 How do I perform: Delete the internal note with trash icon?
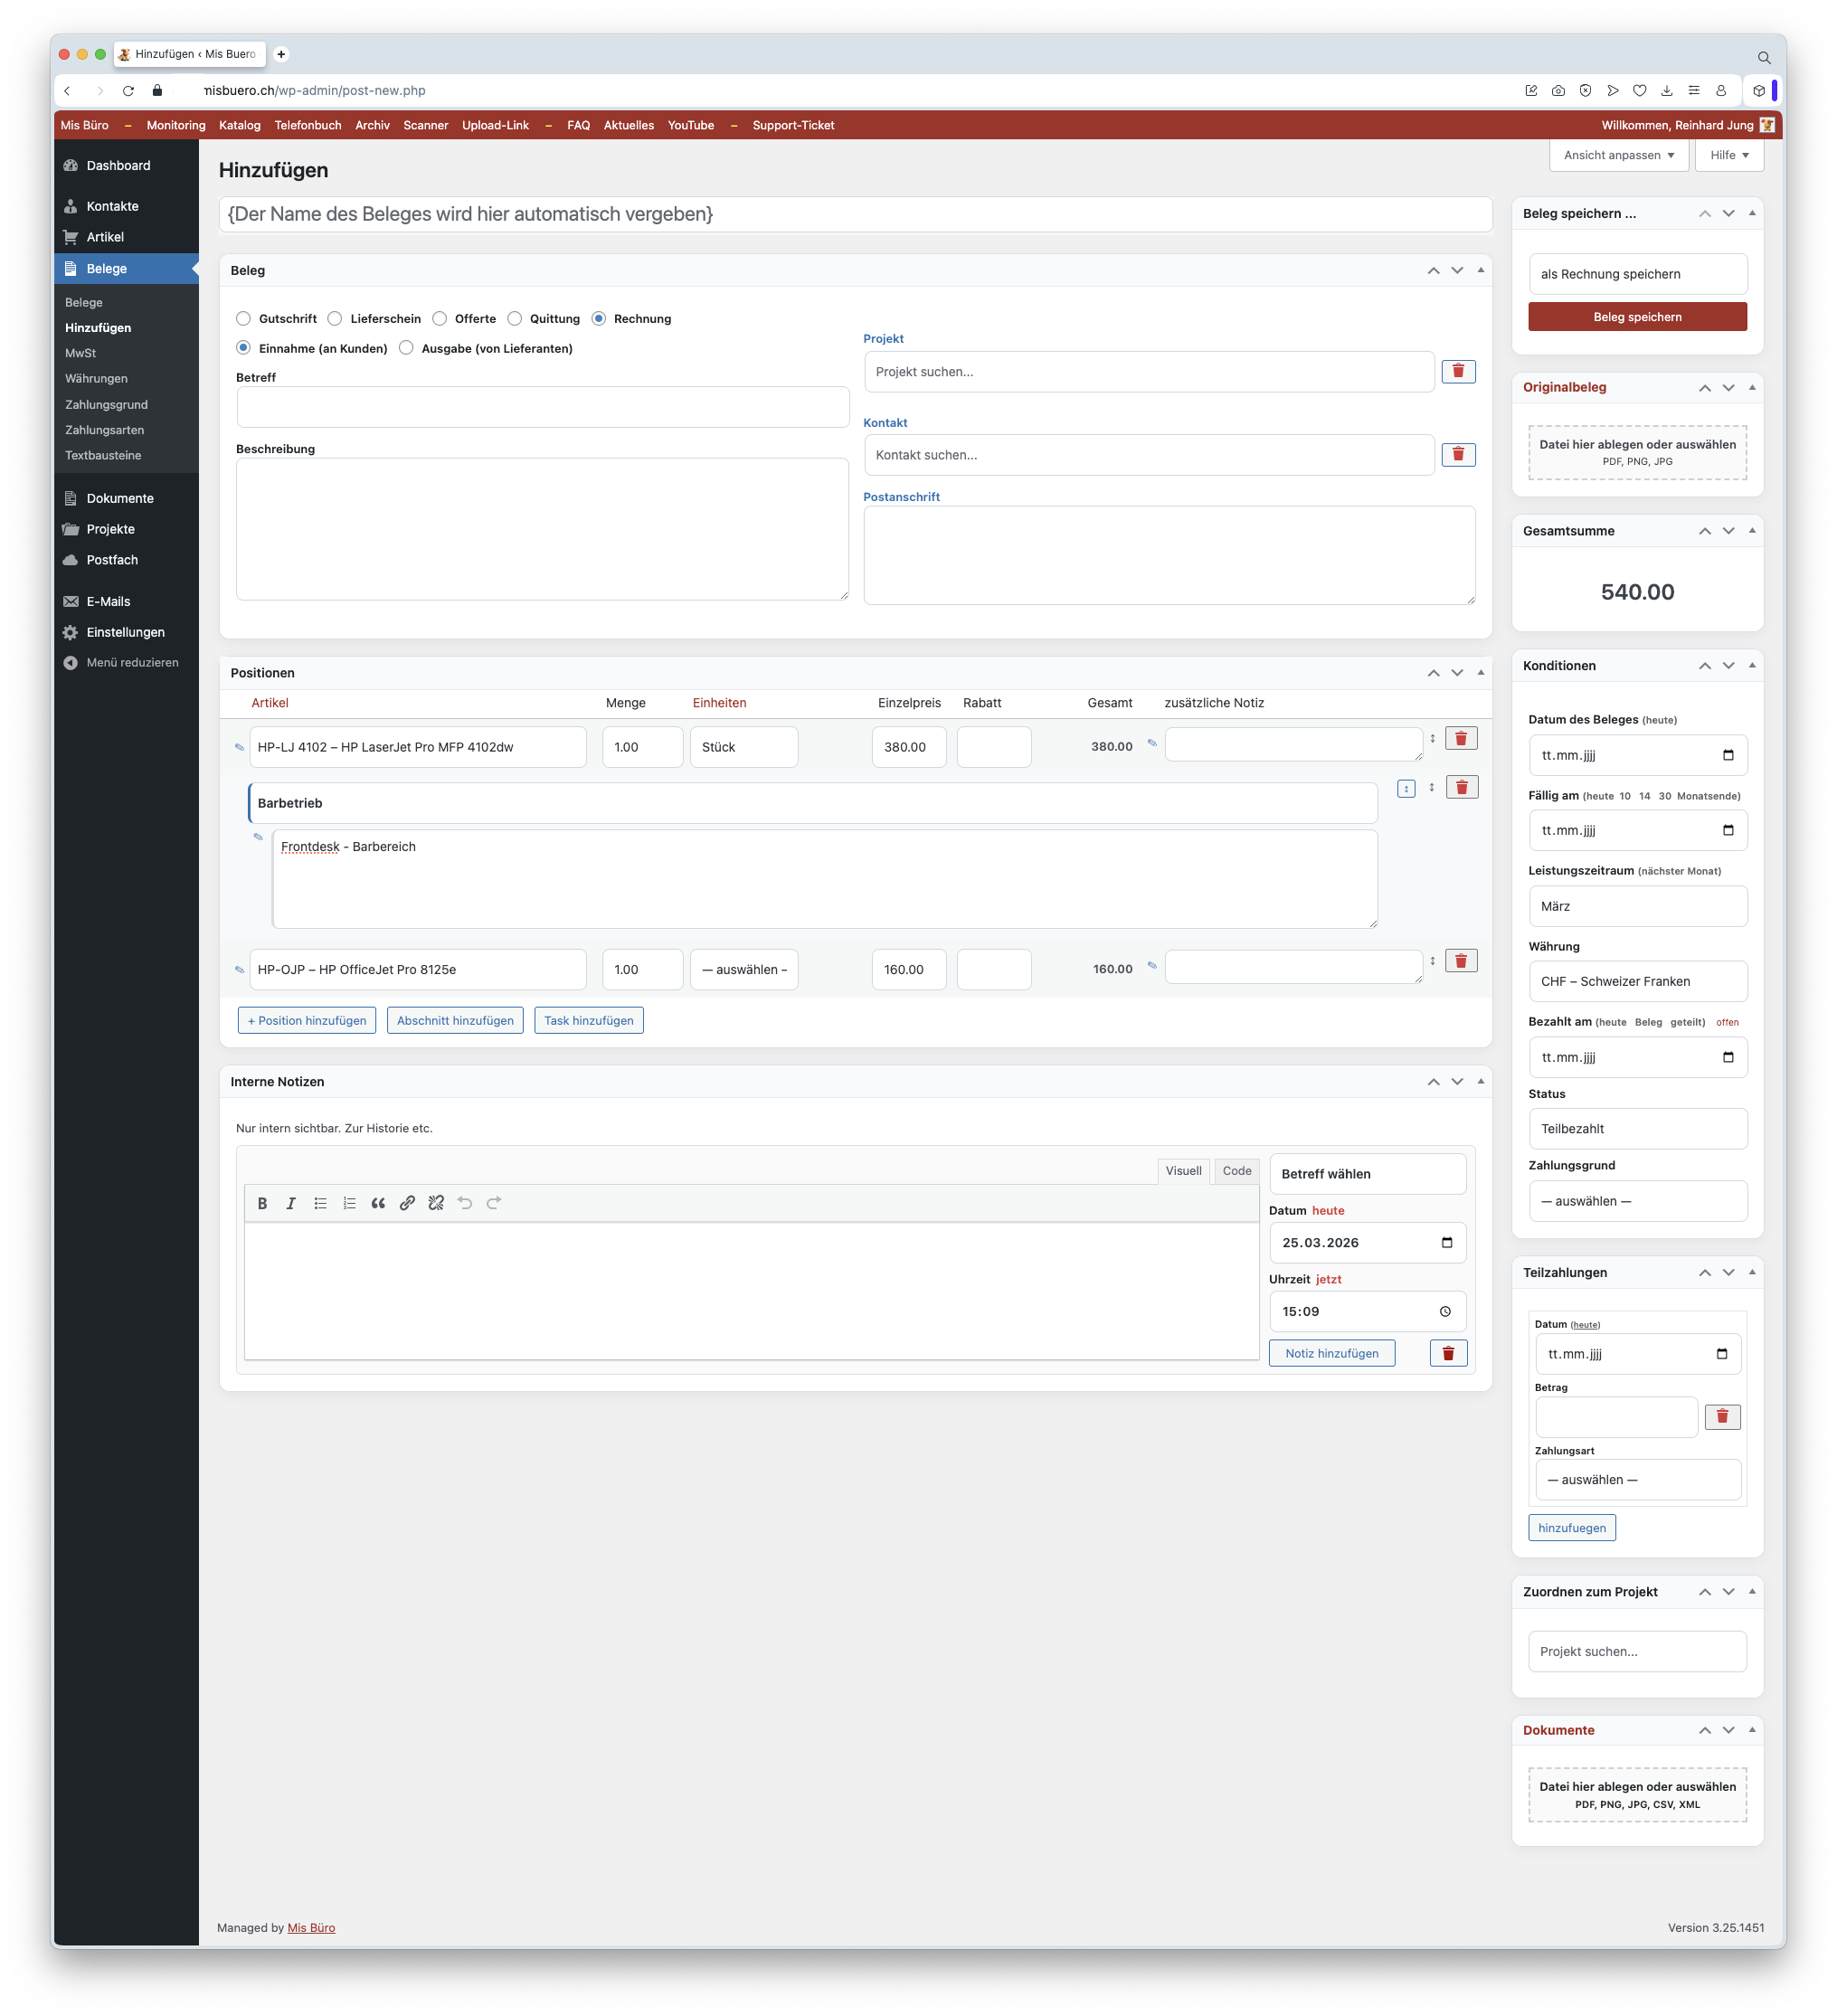coord(1448,1353)
